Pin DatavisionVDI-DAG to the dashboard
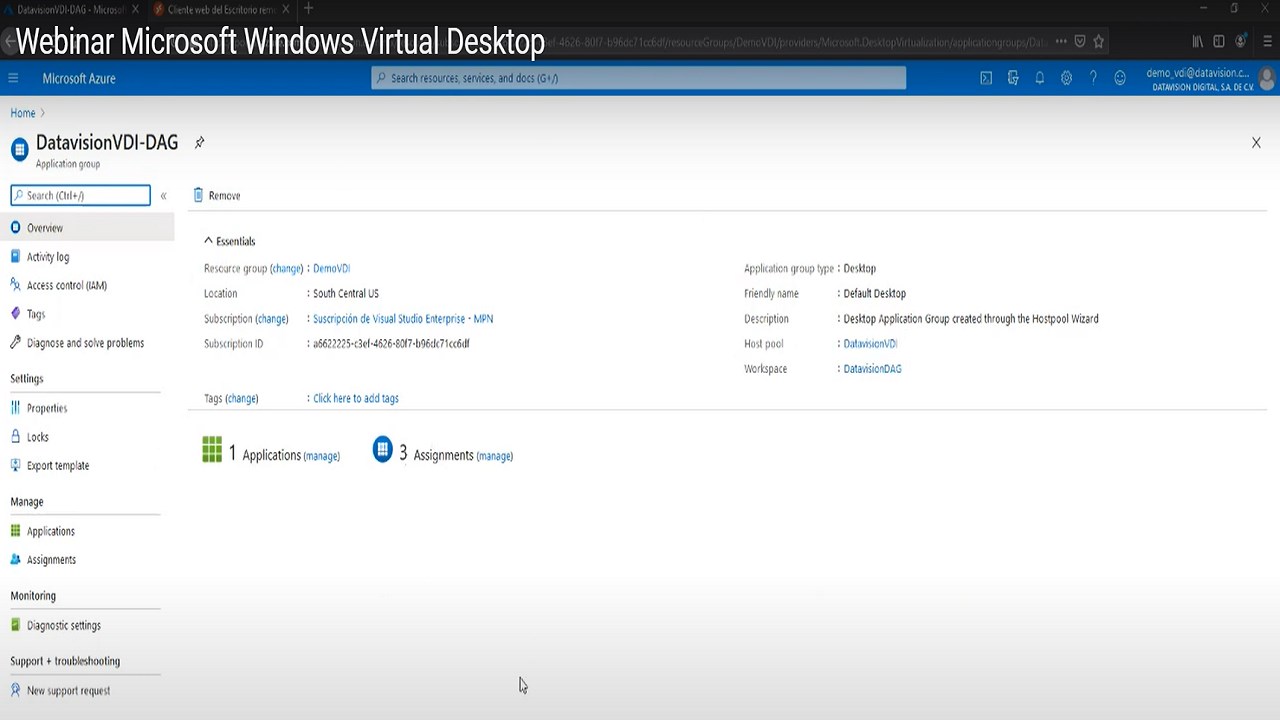The width and height of the screenshot is (1280, 720). [199, 143]
